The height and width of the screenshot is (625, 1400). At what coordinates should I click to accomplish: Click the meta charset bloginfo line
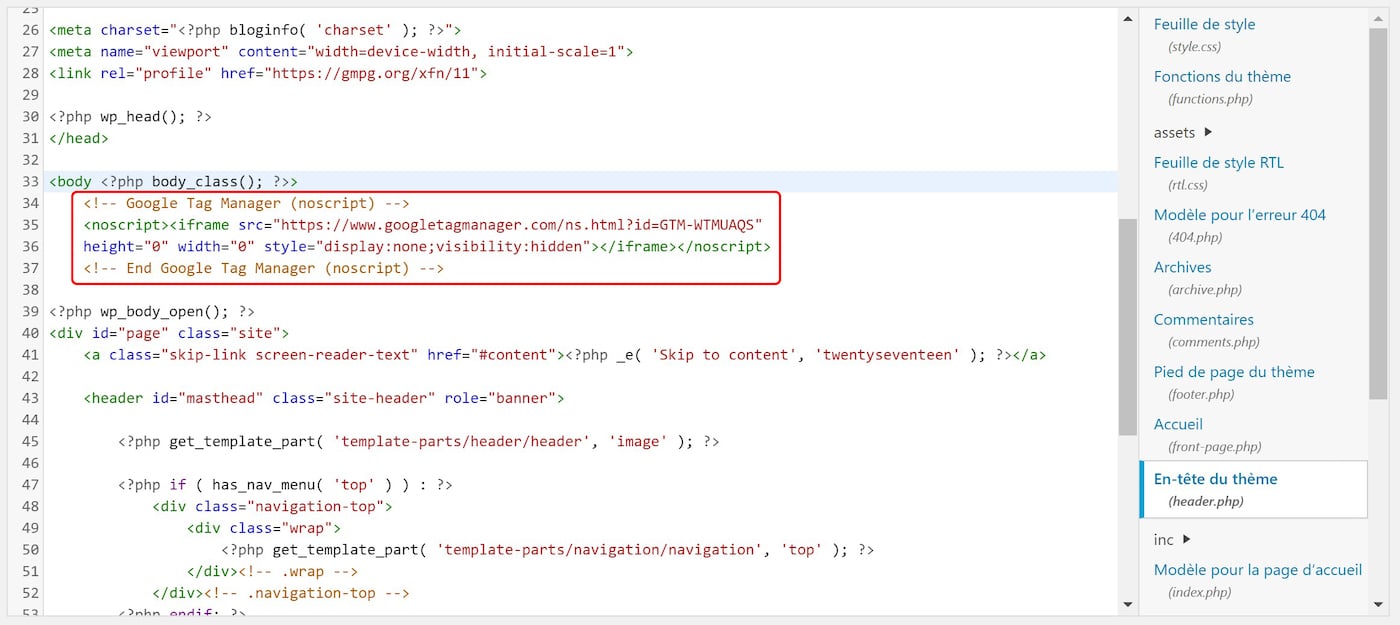click(x=255, y=31)
